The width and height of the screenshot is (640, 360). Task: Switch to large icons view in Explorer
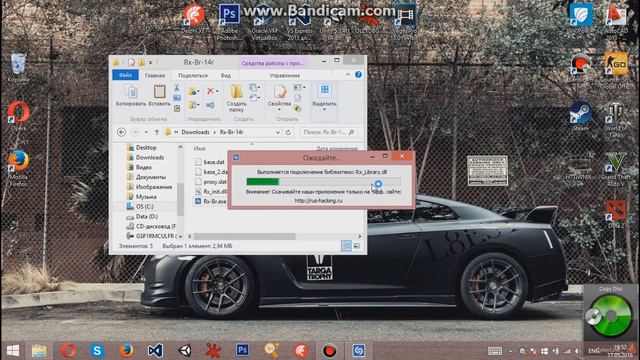coord(356,246)
